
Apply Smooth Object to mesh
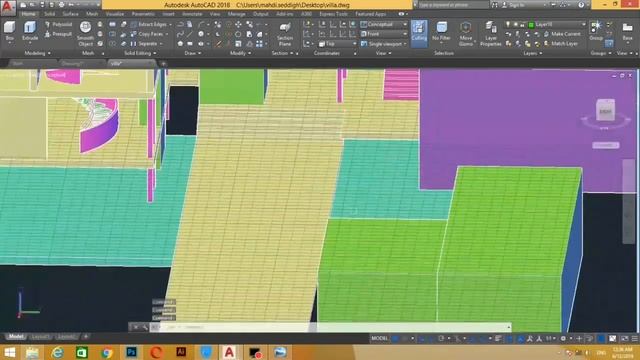click(x=85, y=33)
